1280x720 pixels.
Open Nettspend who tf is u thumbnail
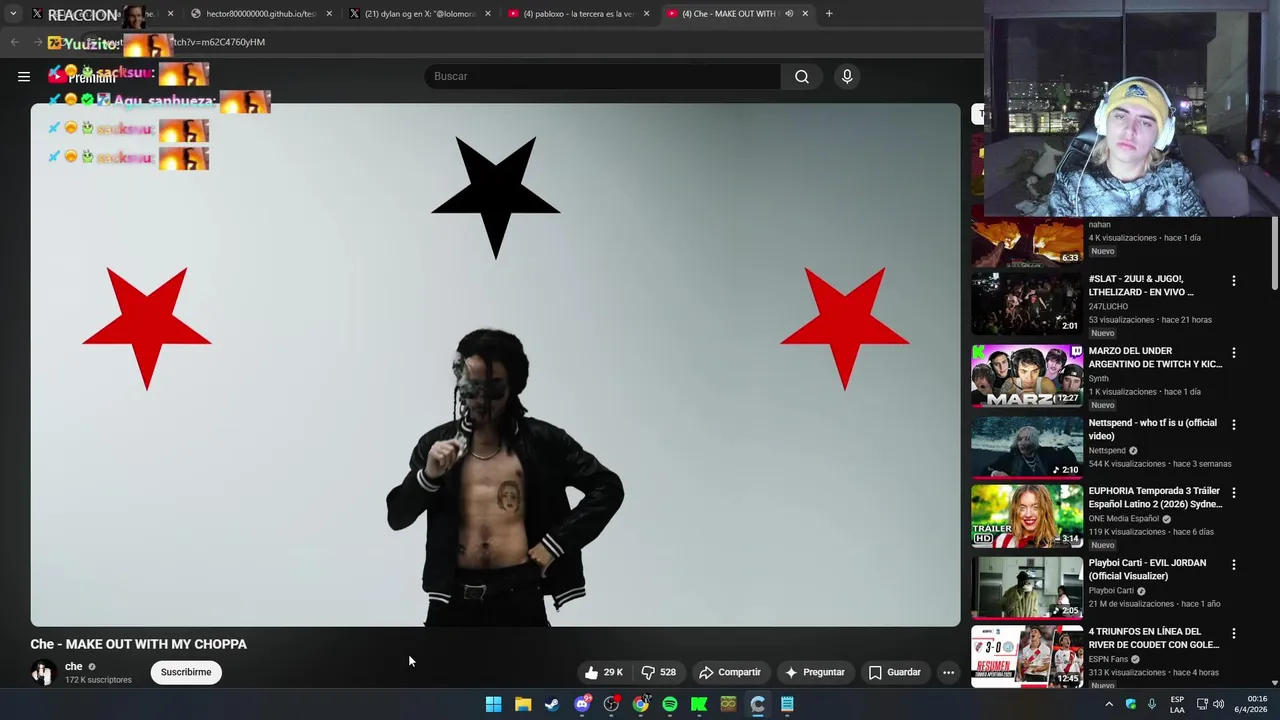1027,448
